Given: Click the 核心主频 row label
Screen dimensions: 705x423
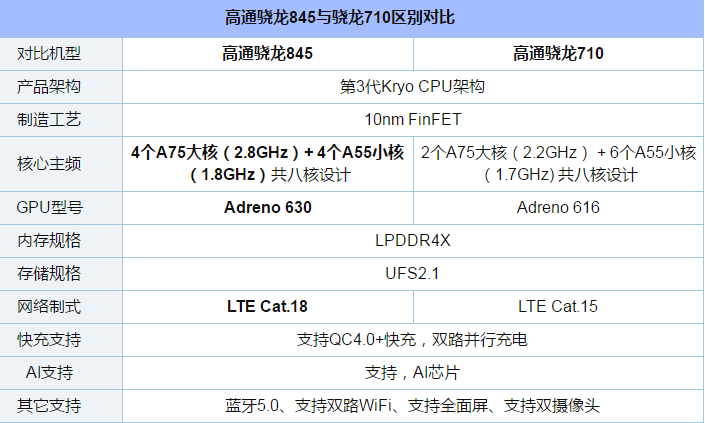Looking at the screenshot, I should click(x=49, y=164).
